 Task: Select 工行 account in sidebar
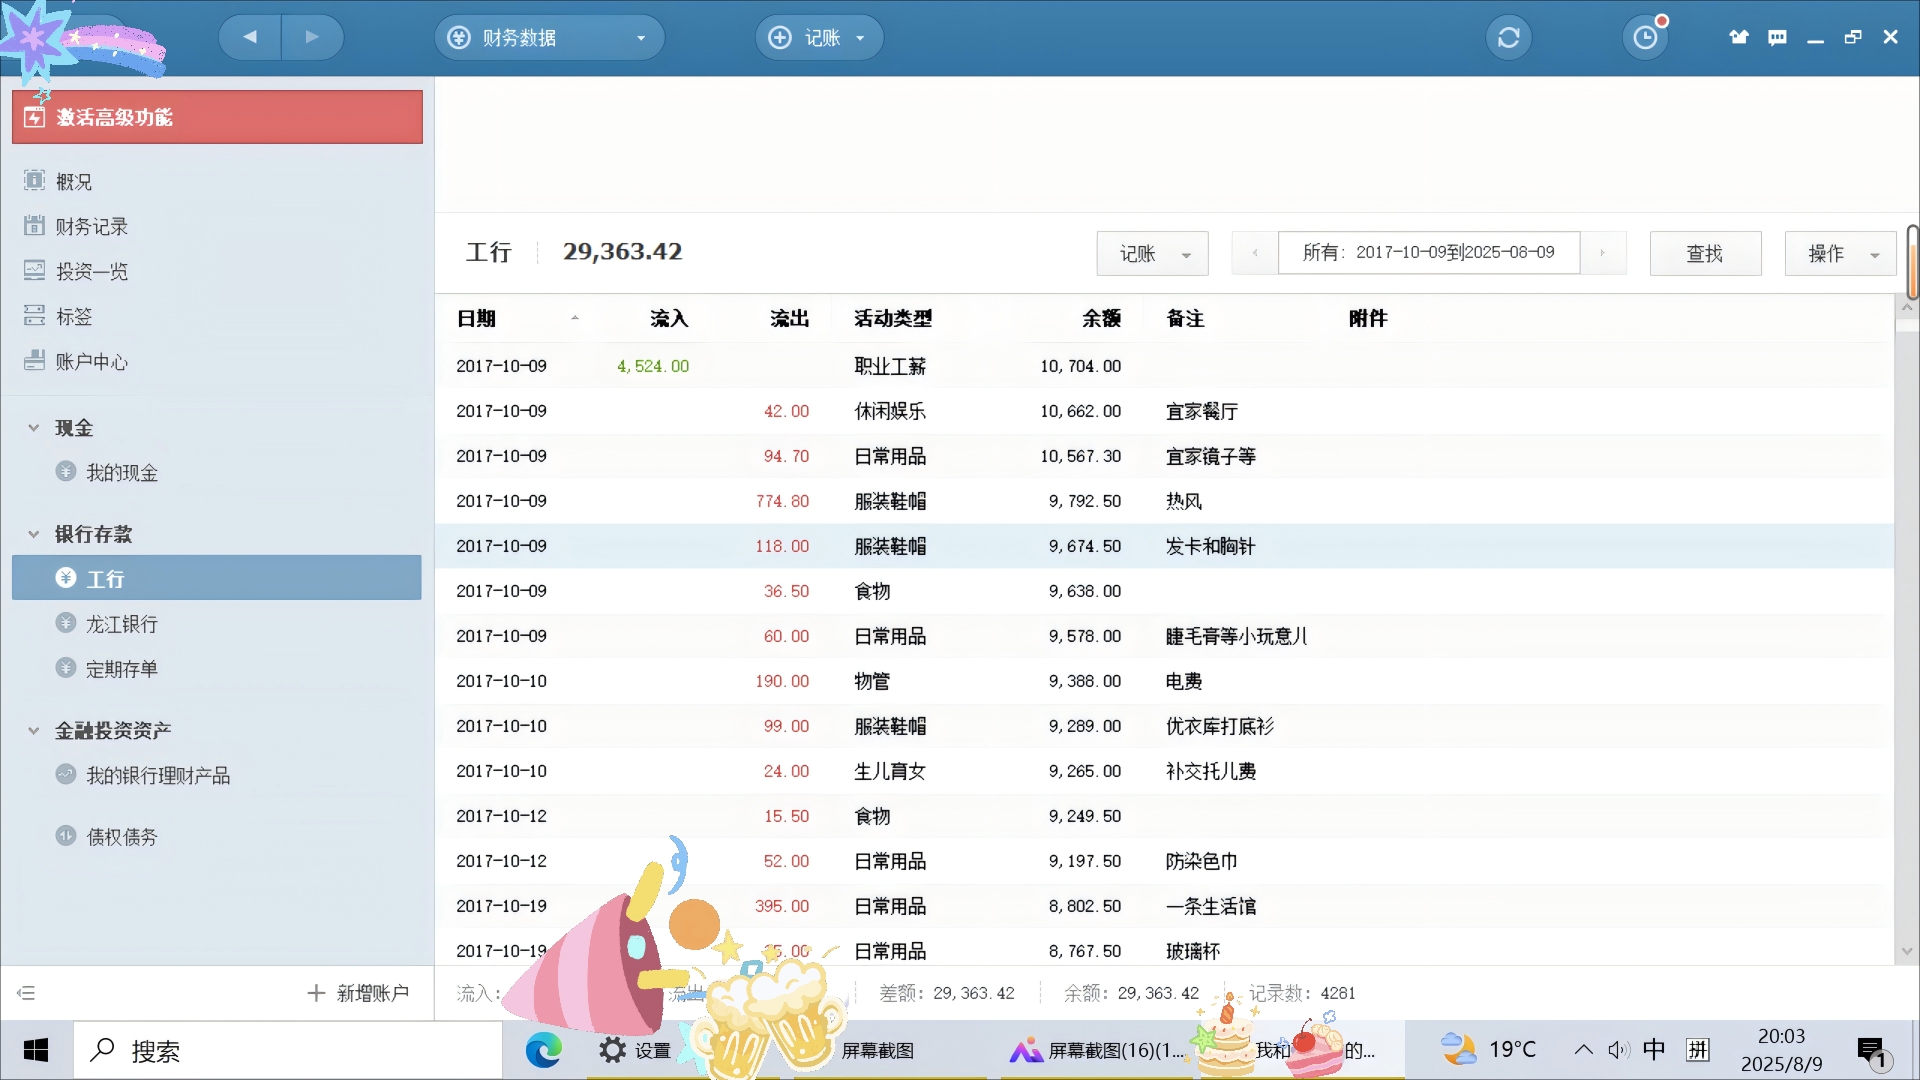217,578
